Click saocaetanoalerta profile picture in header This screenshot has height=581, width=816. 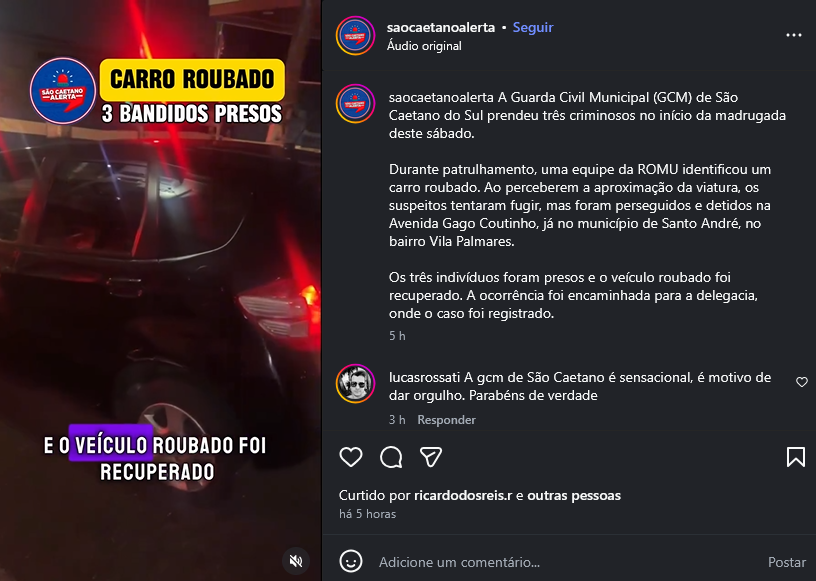tap(355, 35)
